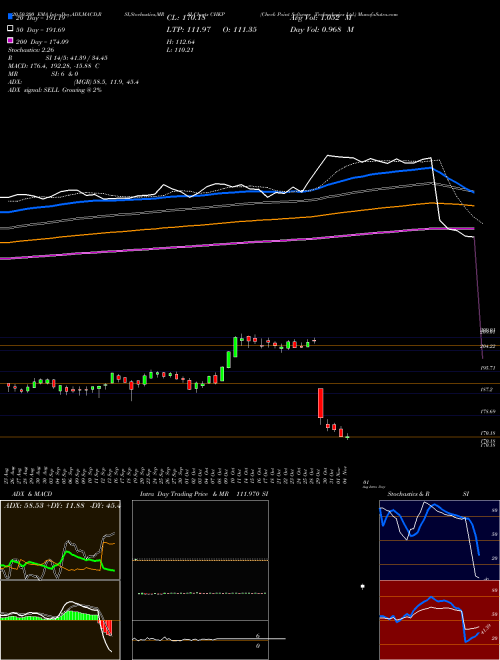Select the '50 Day - 191.69' legend text
The width and height of the screenshot is (500, 660).
[x=41, y=30]
